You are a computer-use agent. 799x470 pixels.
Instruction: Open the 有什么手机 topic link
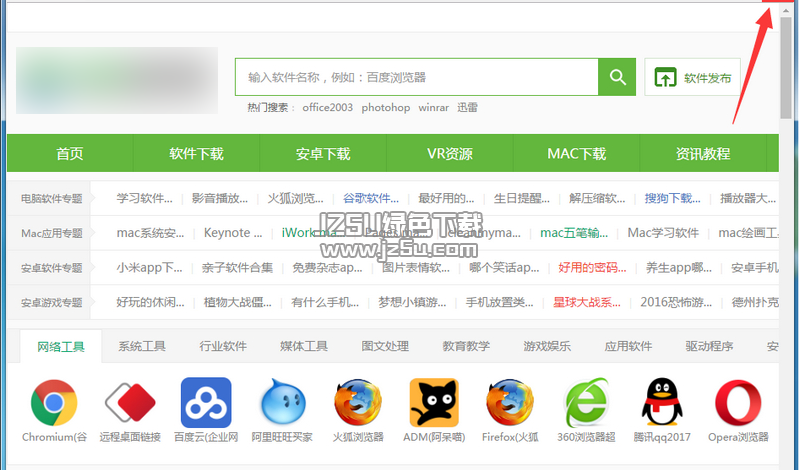click(325, 302)
